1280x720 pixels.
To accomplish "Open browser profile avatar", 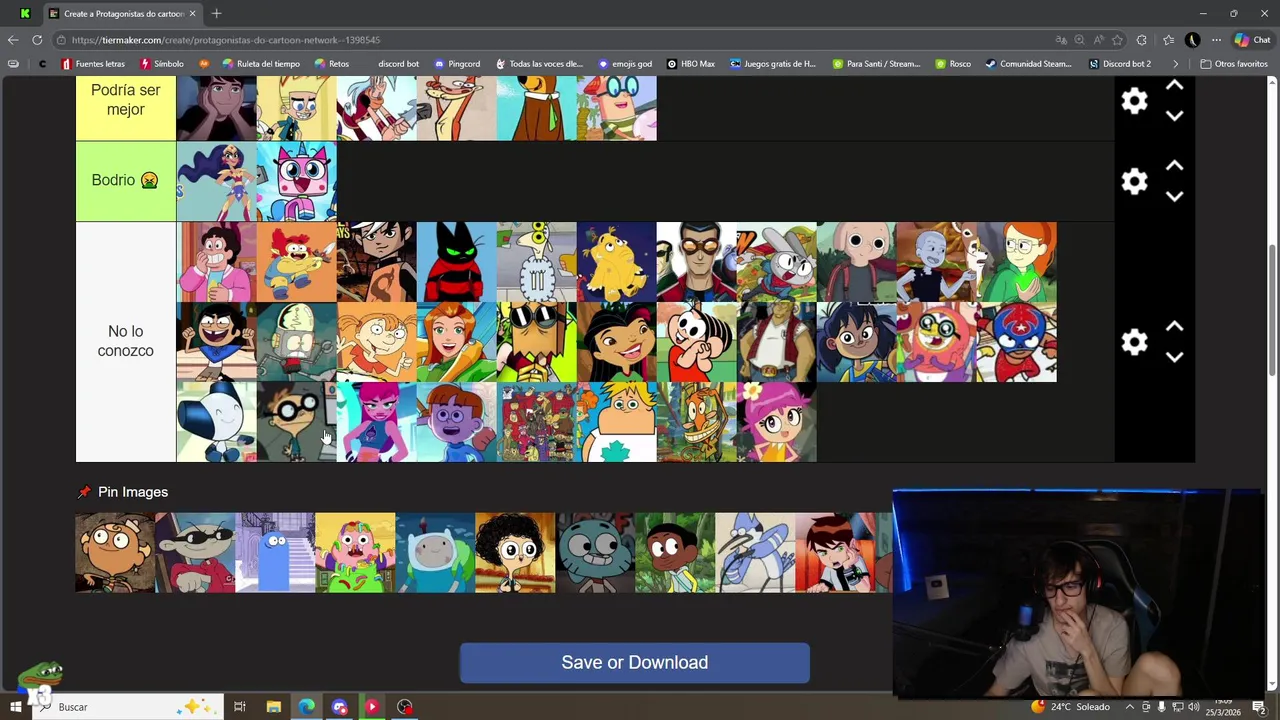I will coord(1192,40).
